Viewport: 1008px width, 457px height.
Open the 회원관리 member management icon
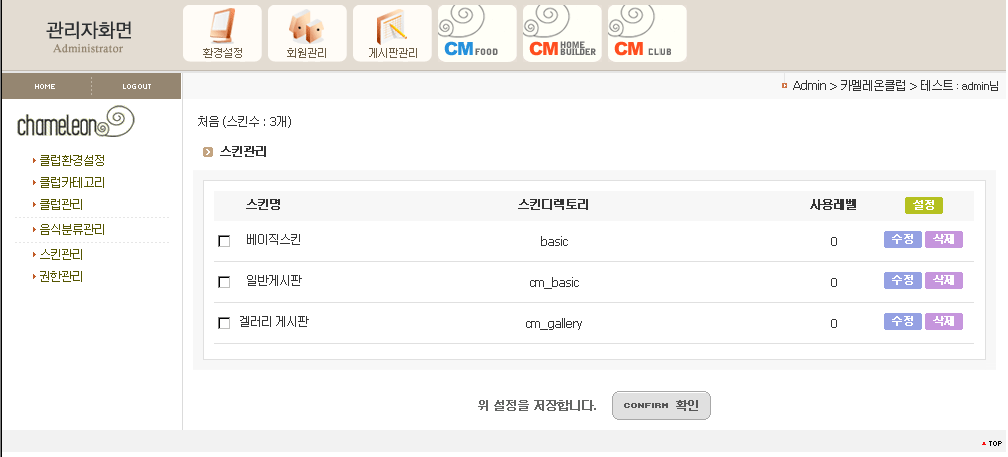307,33
